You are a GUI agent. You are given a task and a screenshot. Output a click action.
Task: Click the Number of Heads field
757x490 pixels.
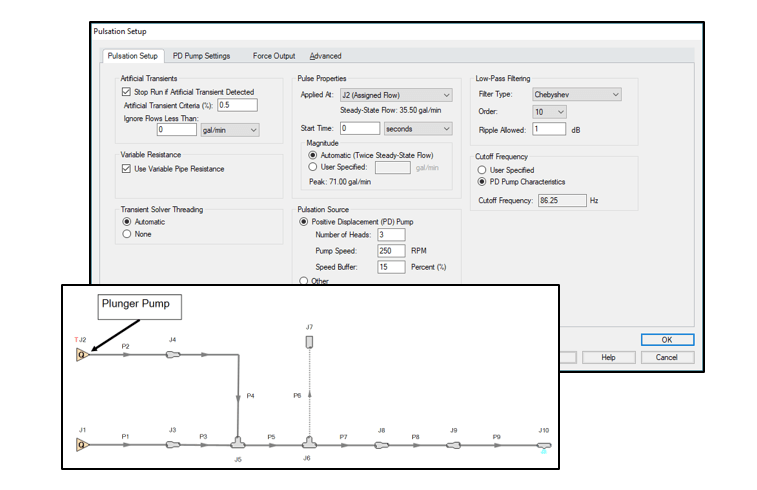(x=391, y=235)
